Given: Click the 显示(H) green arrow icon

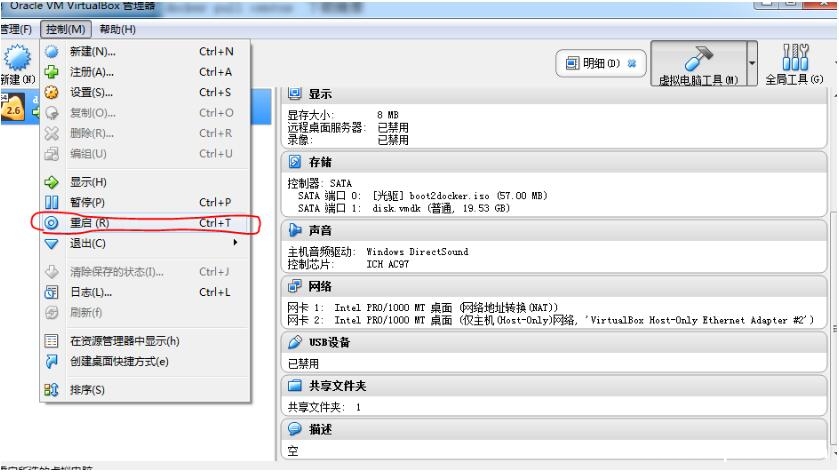Looking at the screenshot, I should [x=51, y=182].
